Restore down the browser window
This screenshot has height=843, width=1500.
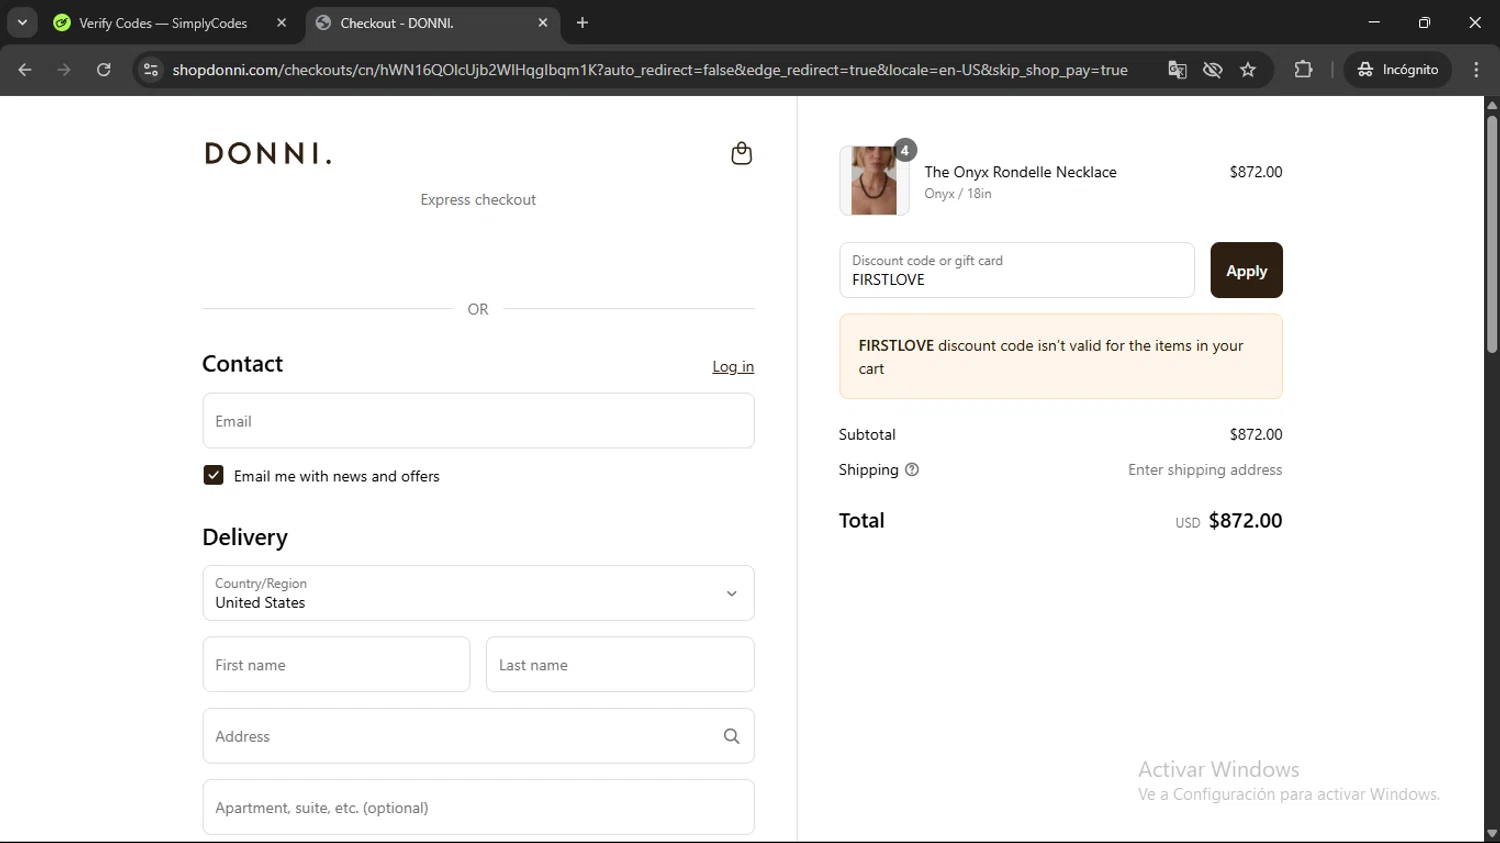click(x=1424, y=22)
